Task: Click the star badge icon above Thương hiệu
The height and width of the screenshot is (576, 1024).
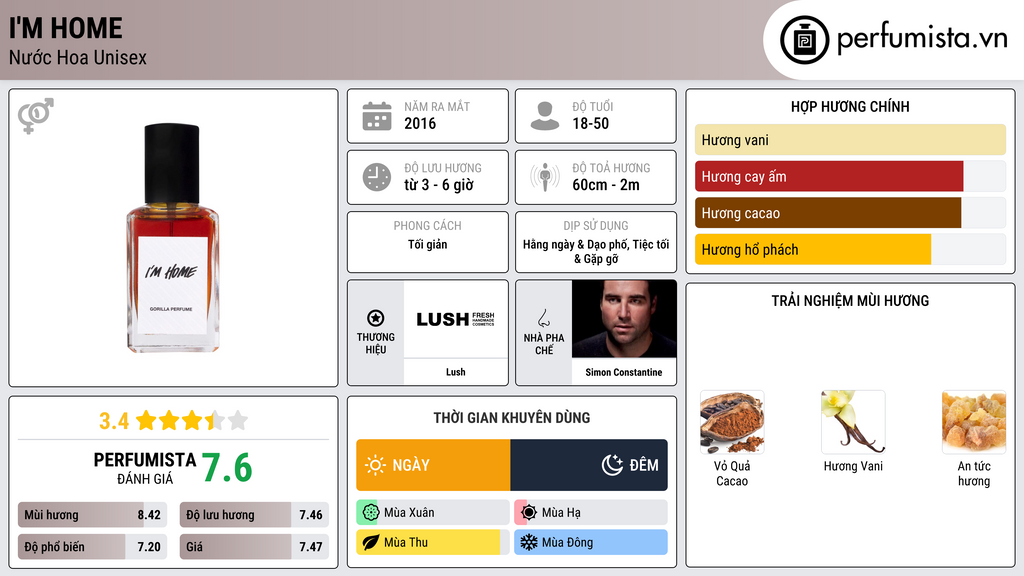Action: click(x=376, y=318)
